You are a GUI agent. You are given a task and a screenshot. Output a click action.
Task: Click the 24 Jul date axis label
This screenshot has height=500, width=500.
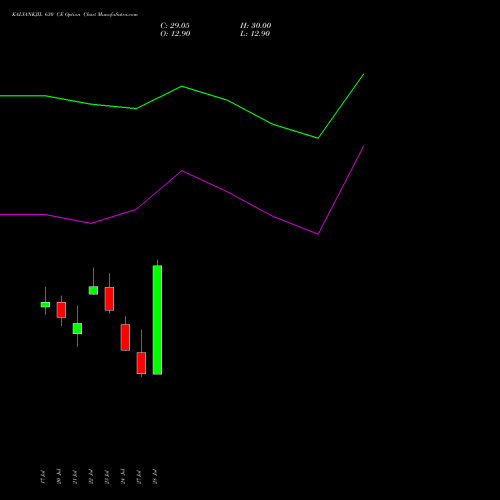coord(123,477)
